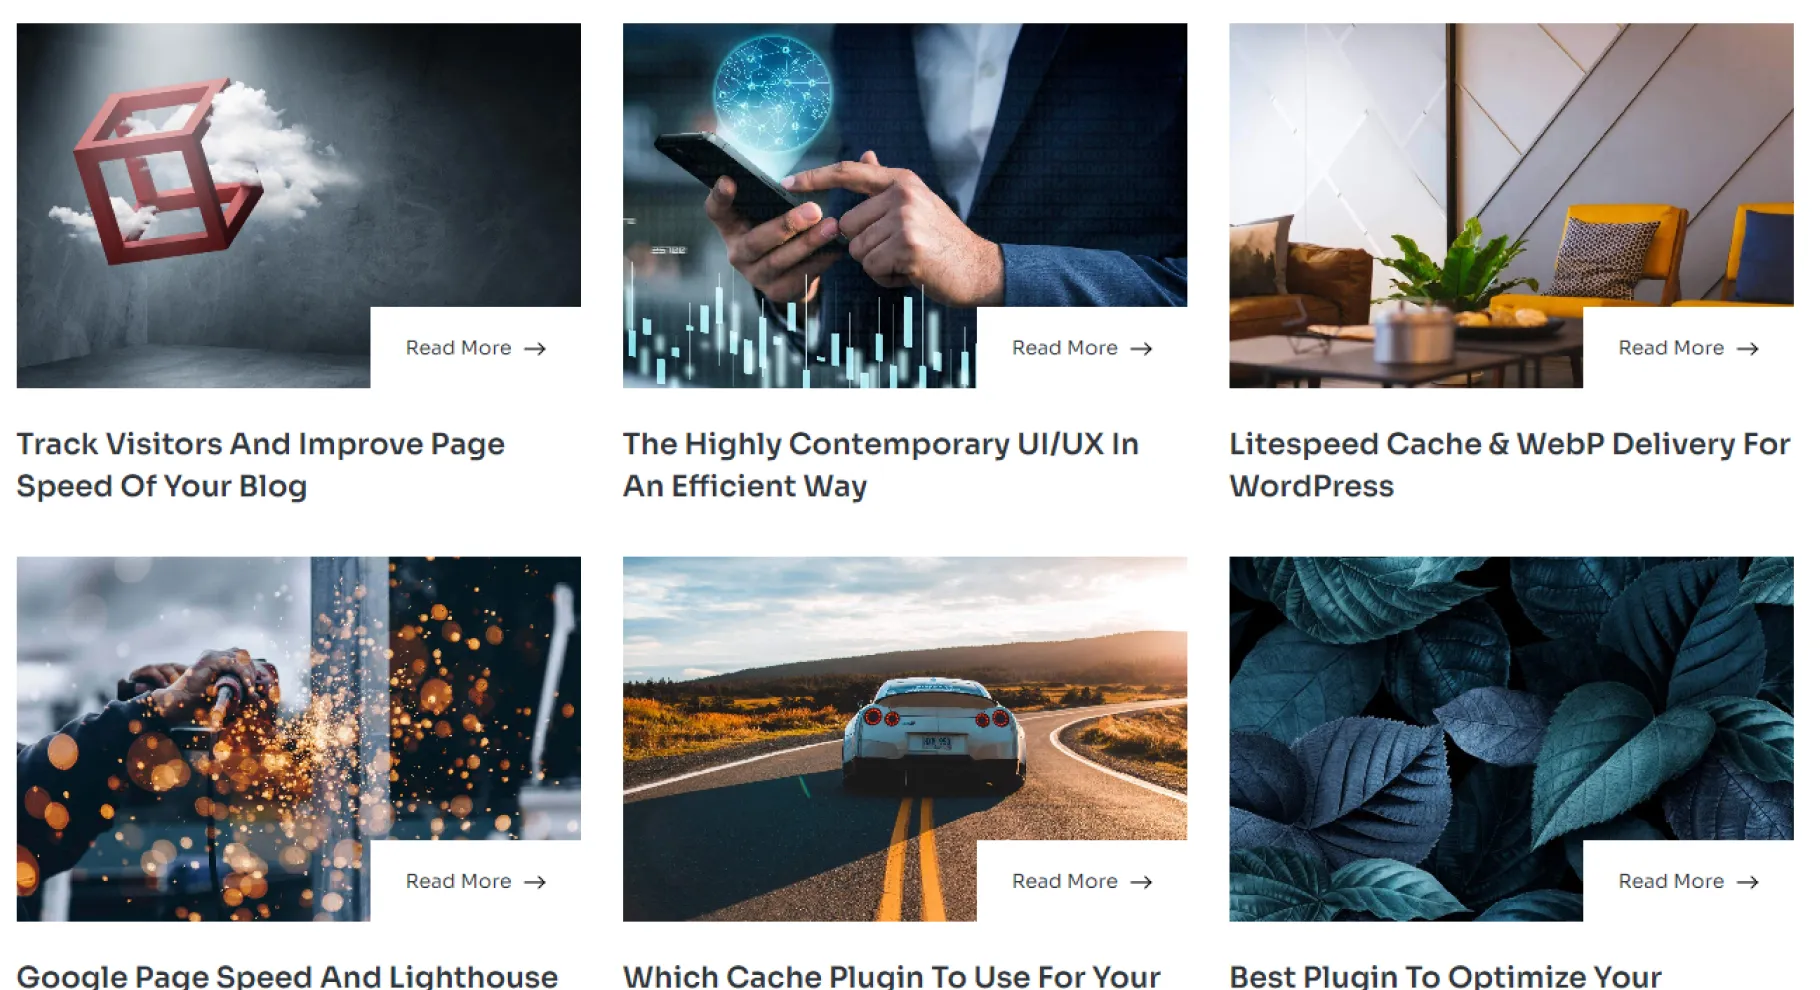
Task: Select the red cube and cloud thumbnail
Action: tap(298, 205)
